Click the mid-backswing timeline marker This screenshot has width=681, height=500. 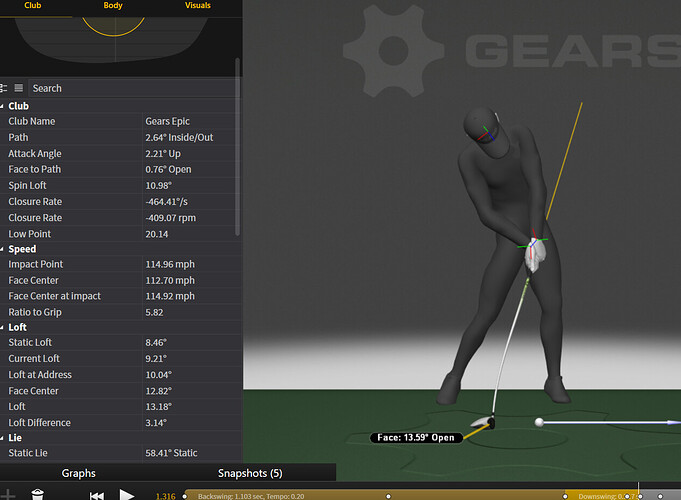tap(388, 496)
